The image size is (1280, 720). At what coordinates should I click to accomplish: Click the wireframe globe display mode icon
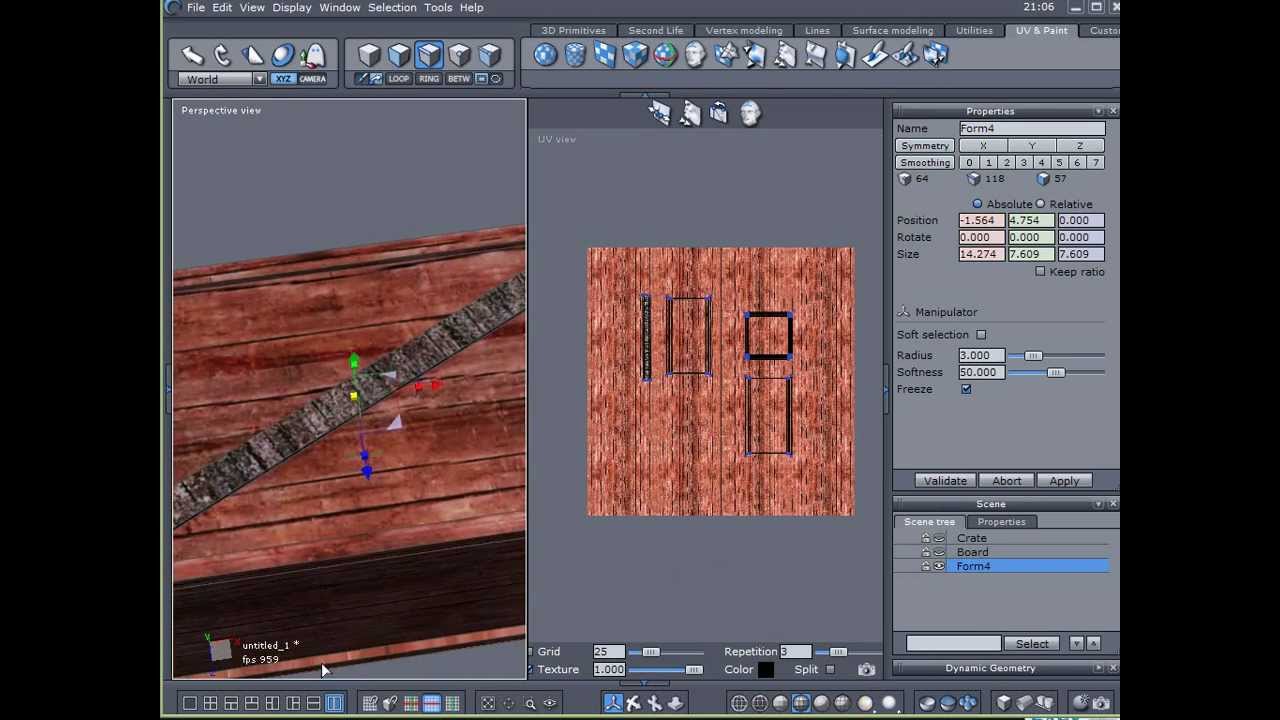point(739,704)
